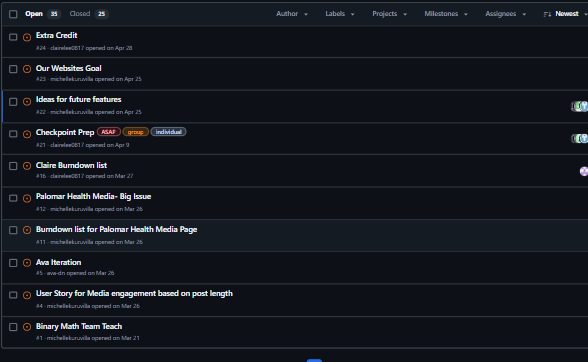Open Palomar Health Media- Big Issue

pyautogui.click(x=93, y=197)
